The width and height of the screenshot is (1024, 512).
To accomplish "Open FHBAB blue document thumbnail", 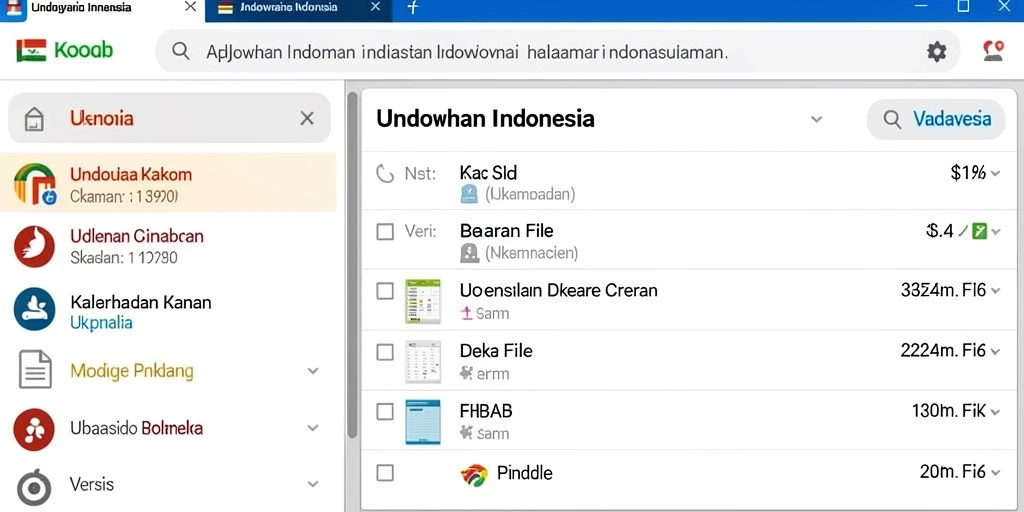I will pyautogui.click(x=423, y=422).
